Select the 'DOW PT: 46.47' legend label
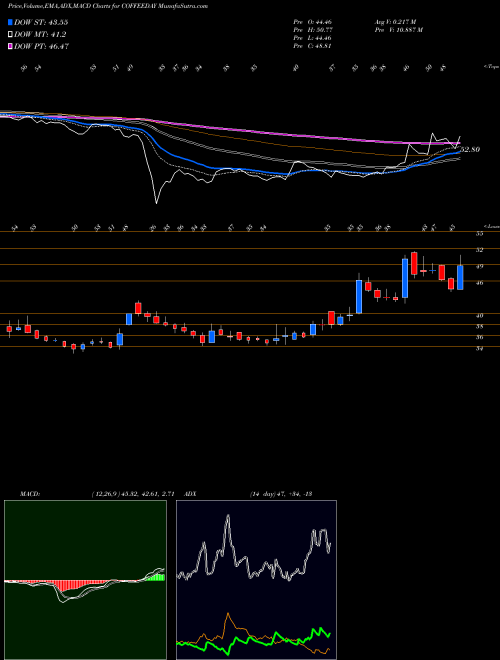This screenshot has height=660, width=500. click(41, 46)
